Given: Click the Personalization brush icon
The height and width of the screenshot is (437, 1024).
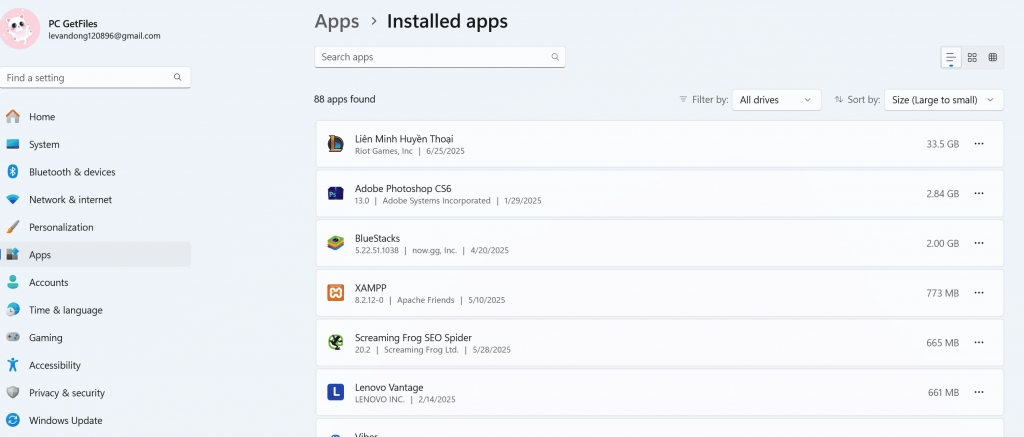Looking at the screenshot, I should 12,227.
